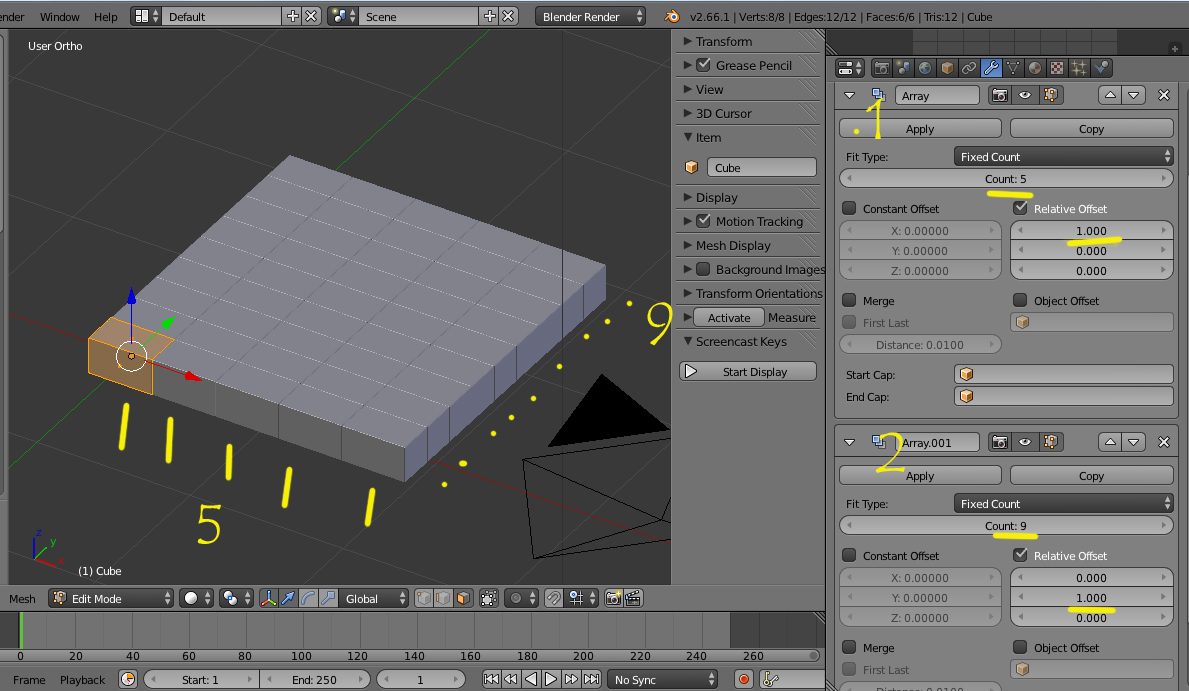Open the Modifiers wrench tab

pos(990,68)
